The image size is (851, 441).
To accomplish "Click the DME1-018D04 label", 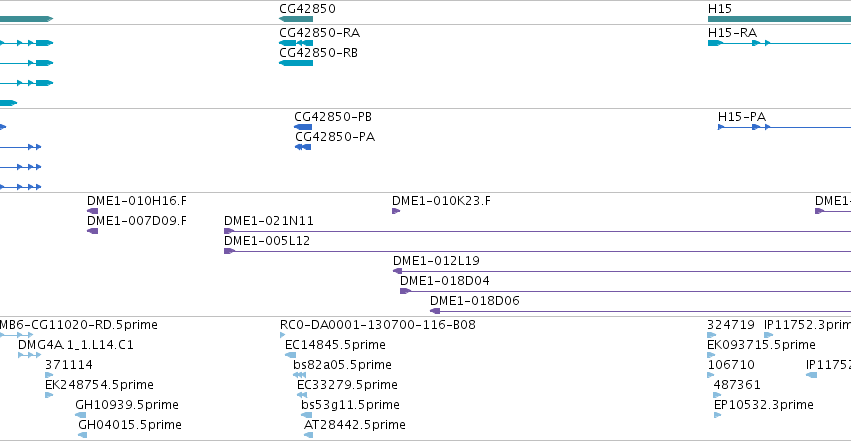I will tap(444, 281).
